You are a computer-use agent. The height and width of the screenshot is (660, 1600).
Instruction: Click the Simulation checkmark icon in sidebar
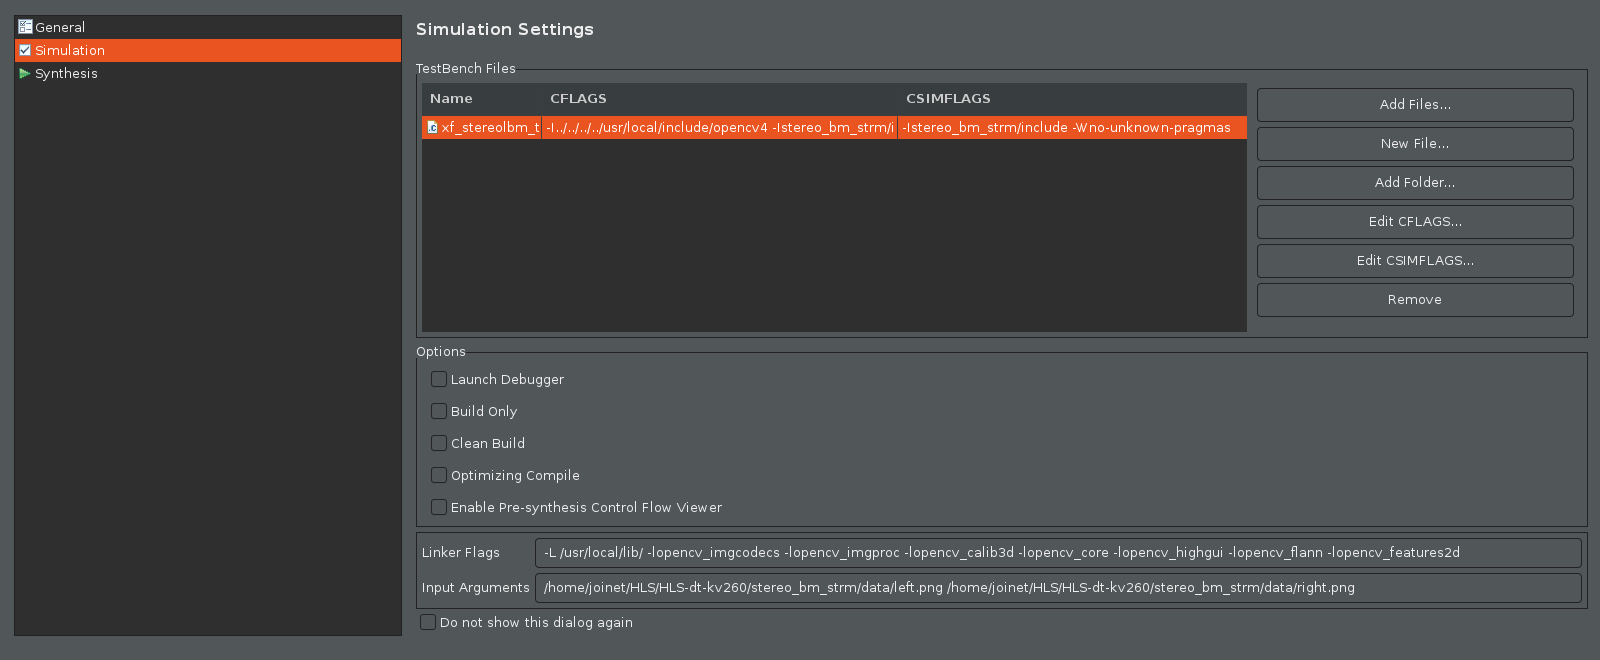pyautogui.click(x=25, y=50)
